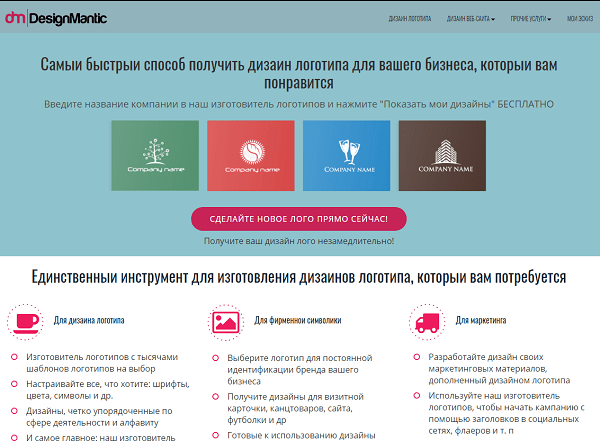Click the building icon inside brown sample
This screenshot has height=441, width=600.
point(445,152)
